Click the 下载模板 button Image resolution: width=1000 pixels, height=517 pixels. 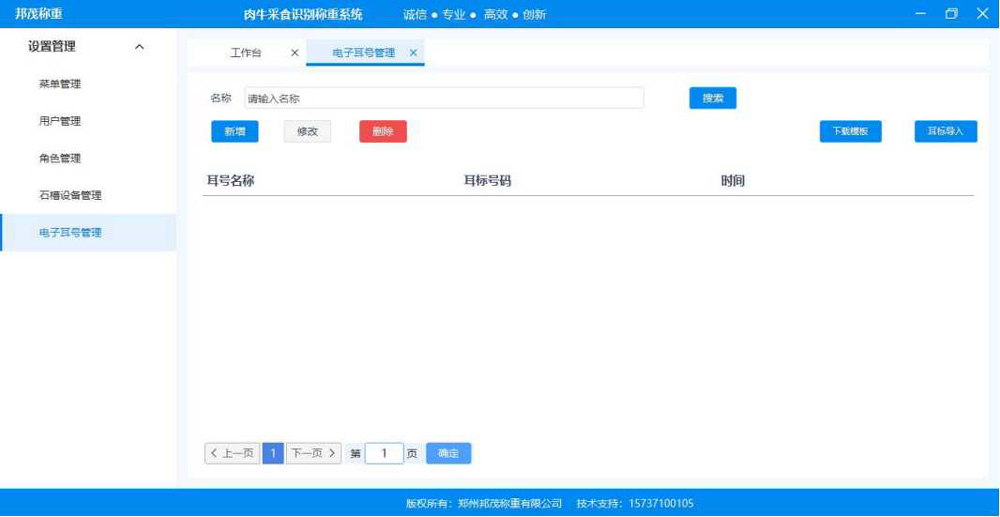(850, 132)
